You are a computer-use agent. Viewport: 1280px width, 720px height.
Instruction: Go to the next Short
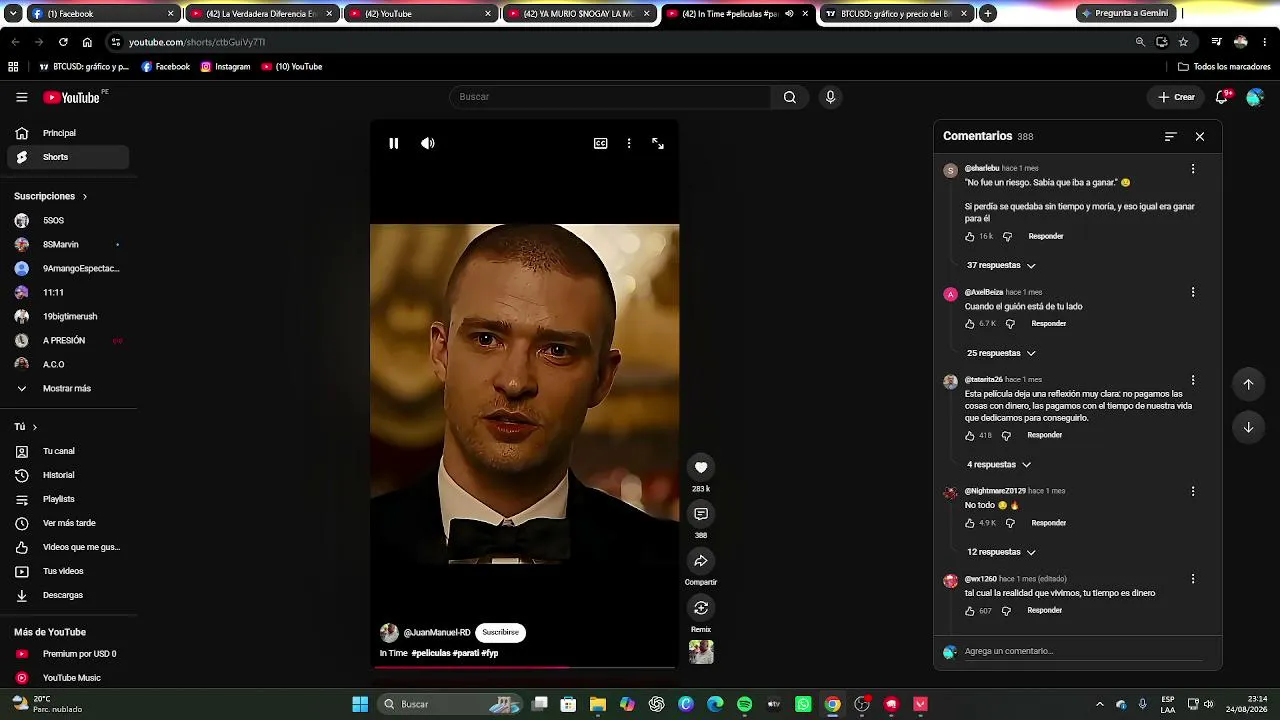tap(1248, 427)
